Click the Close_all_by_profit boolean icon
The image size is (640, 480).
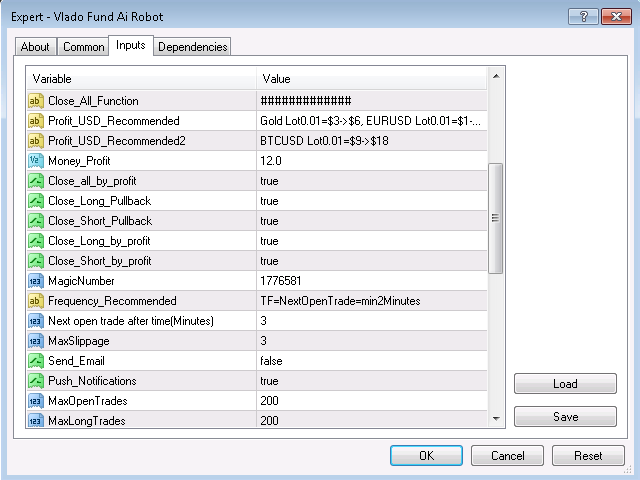coord(36,181)
